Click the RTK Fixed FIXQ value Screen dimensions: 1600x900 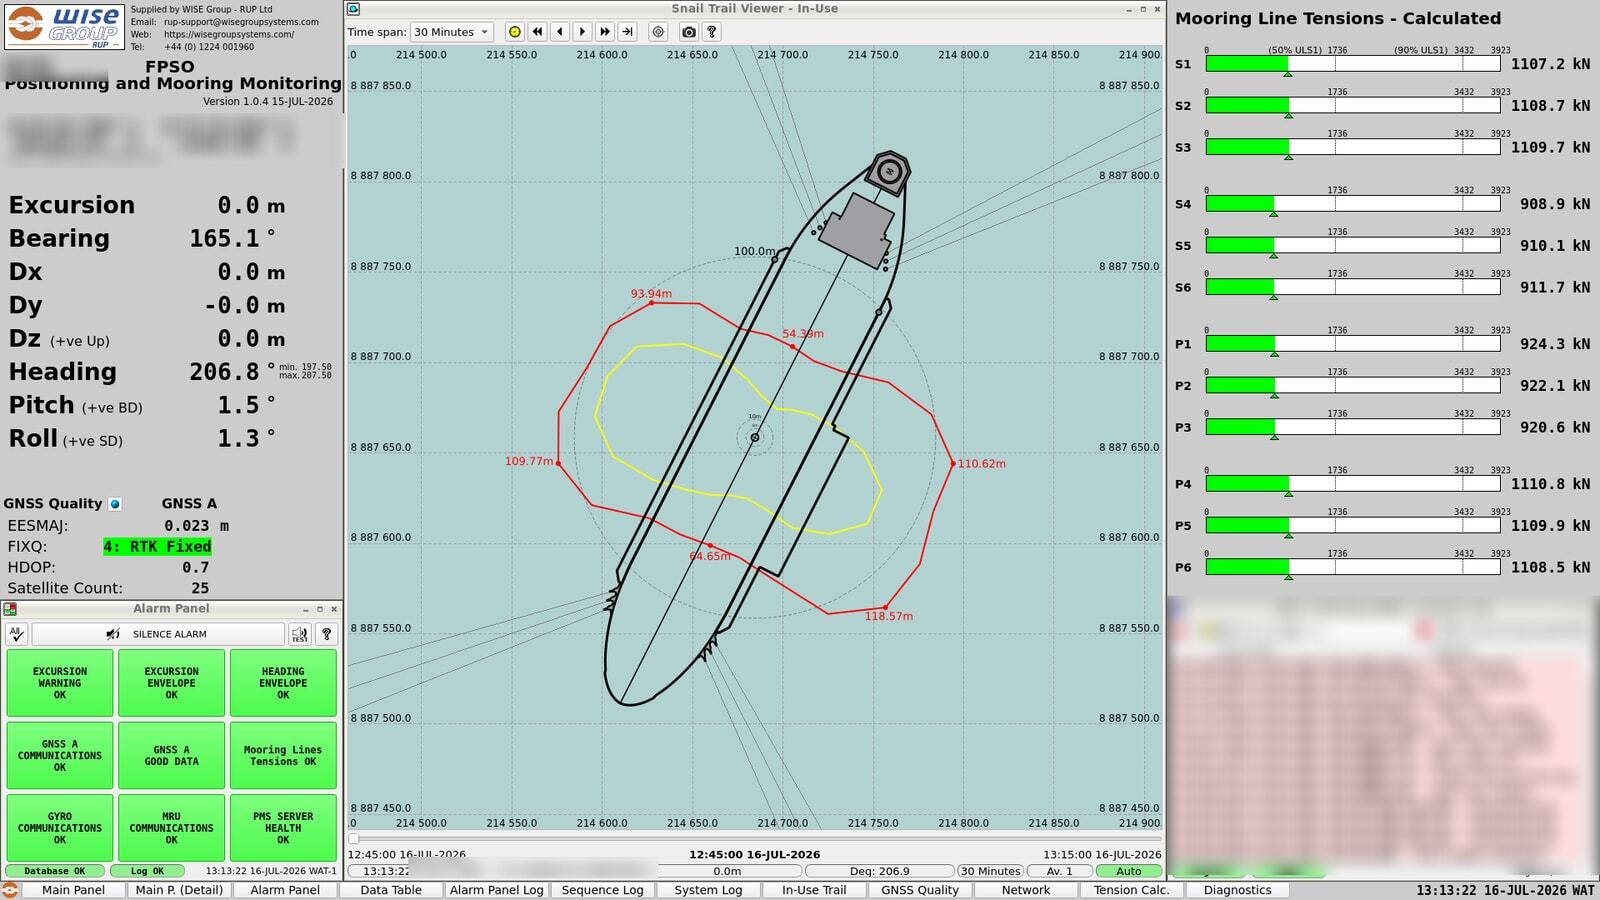click(x=157, y=547)
